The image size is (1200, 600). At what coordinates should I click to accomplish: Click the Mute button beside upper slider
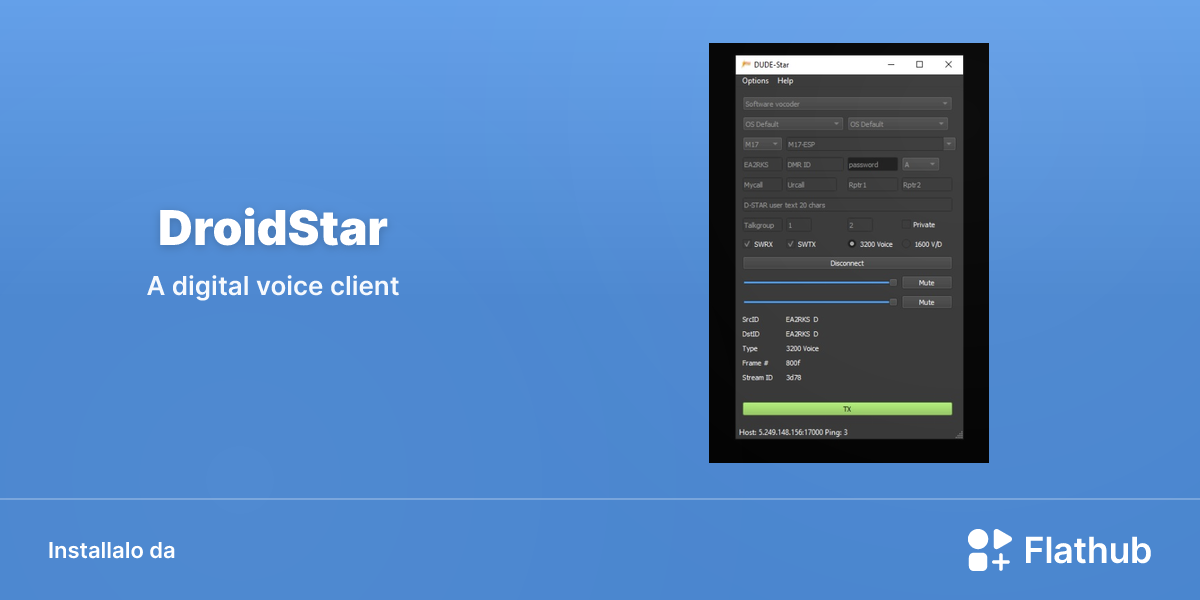click(927, 282)
